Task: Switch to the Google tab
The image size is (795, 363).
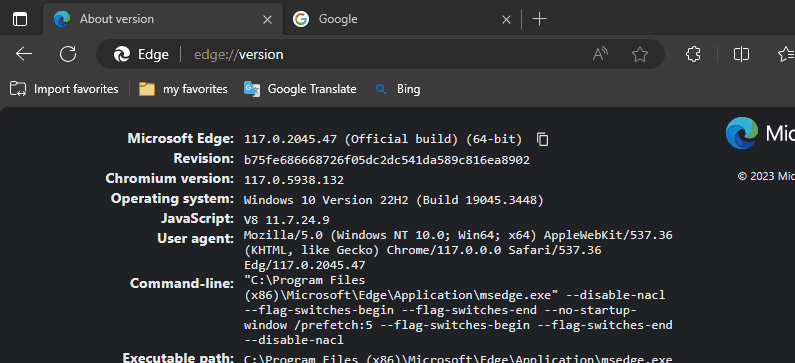Action: pyautogui.click(x=403, y=19)
